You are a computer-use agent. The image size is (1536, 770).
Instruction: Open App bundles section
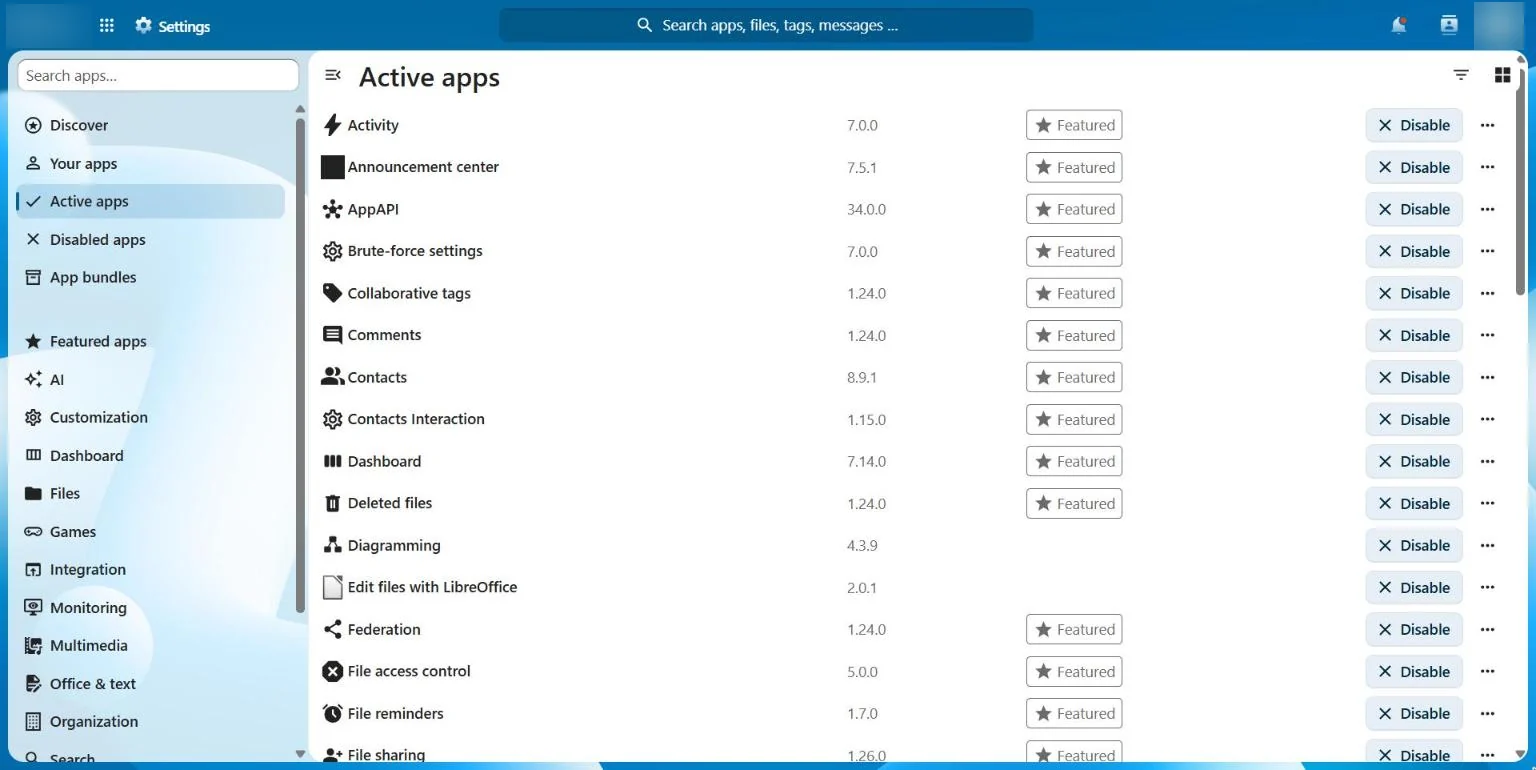[151, 277]
